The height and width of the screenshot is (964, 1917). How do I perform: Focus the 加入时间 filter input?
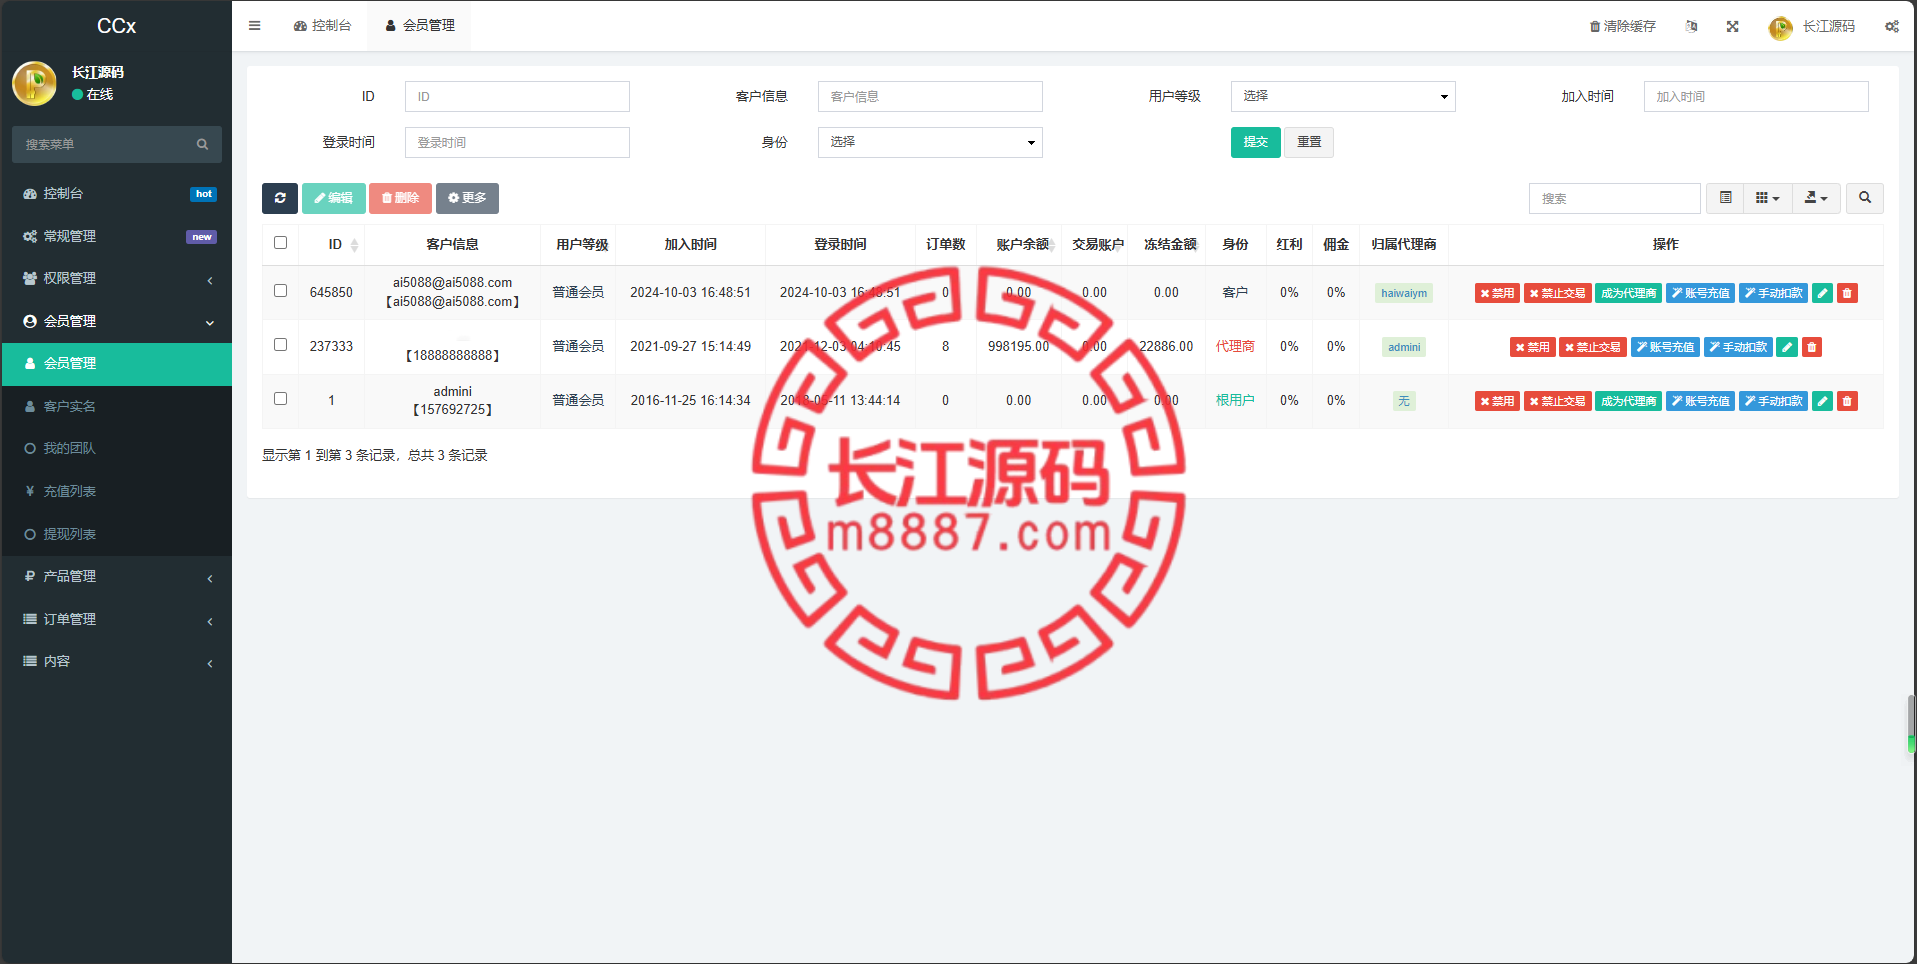1756,97
